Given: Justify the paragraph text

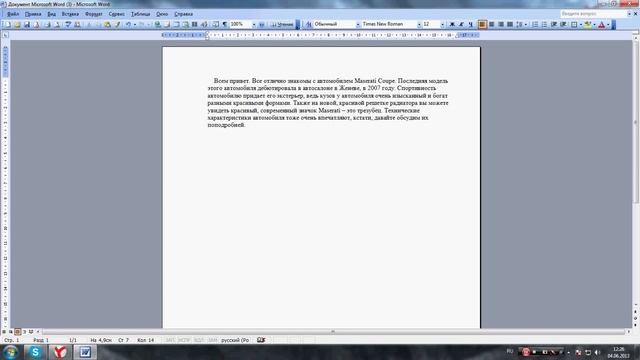Looking at the screenshot, I should (x=510, y=24).
